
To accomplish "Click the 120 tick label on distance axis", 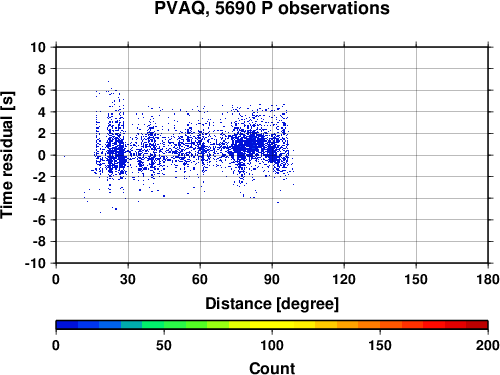I will 344,279.
